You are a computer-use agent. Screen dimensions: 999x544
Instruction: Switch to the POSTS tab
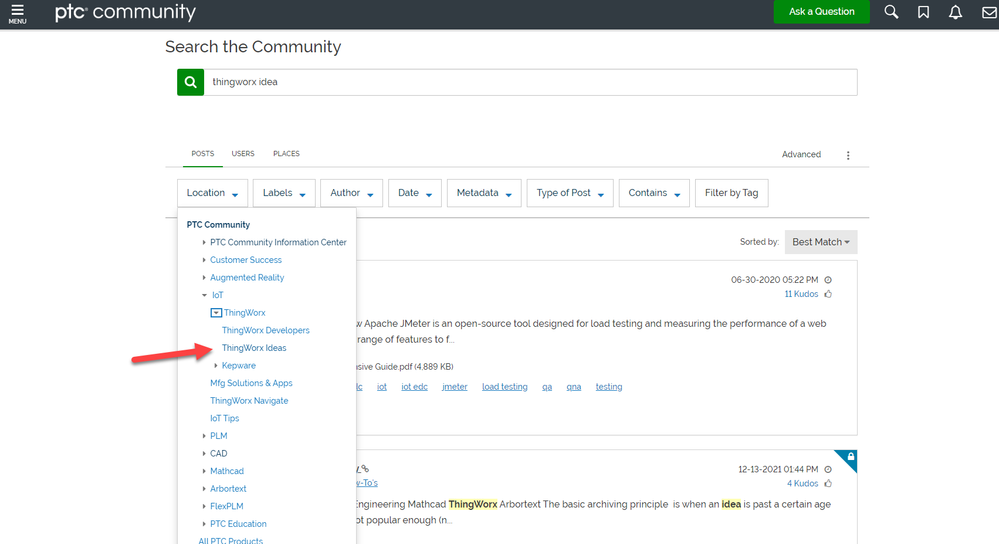point(203,154)
